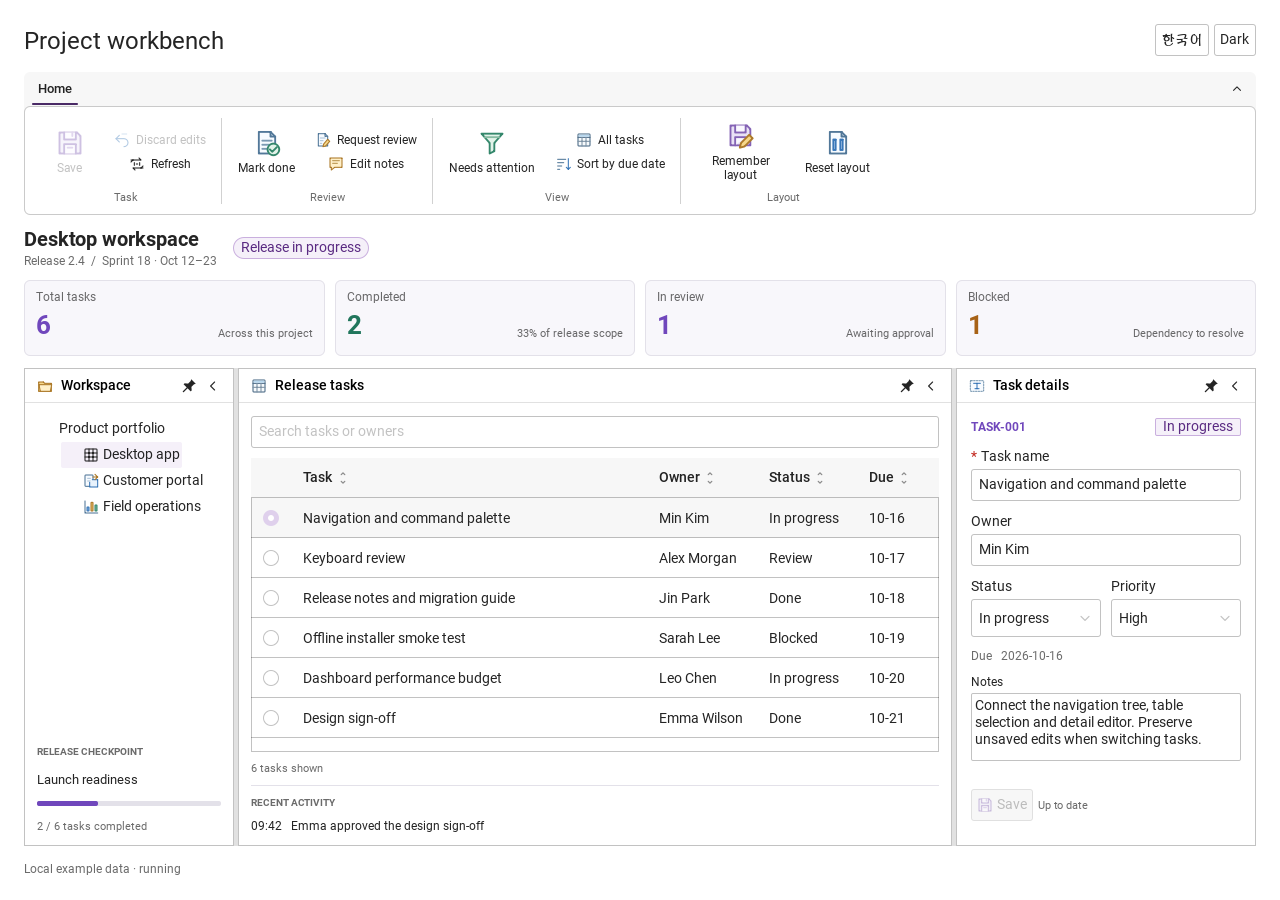Click the Mark done icon in ribbon
1280x900 pixels.
click(267, 143)
